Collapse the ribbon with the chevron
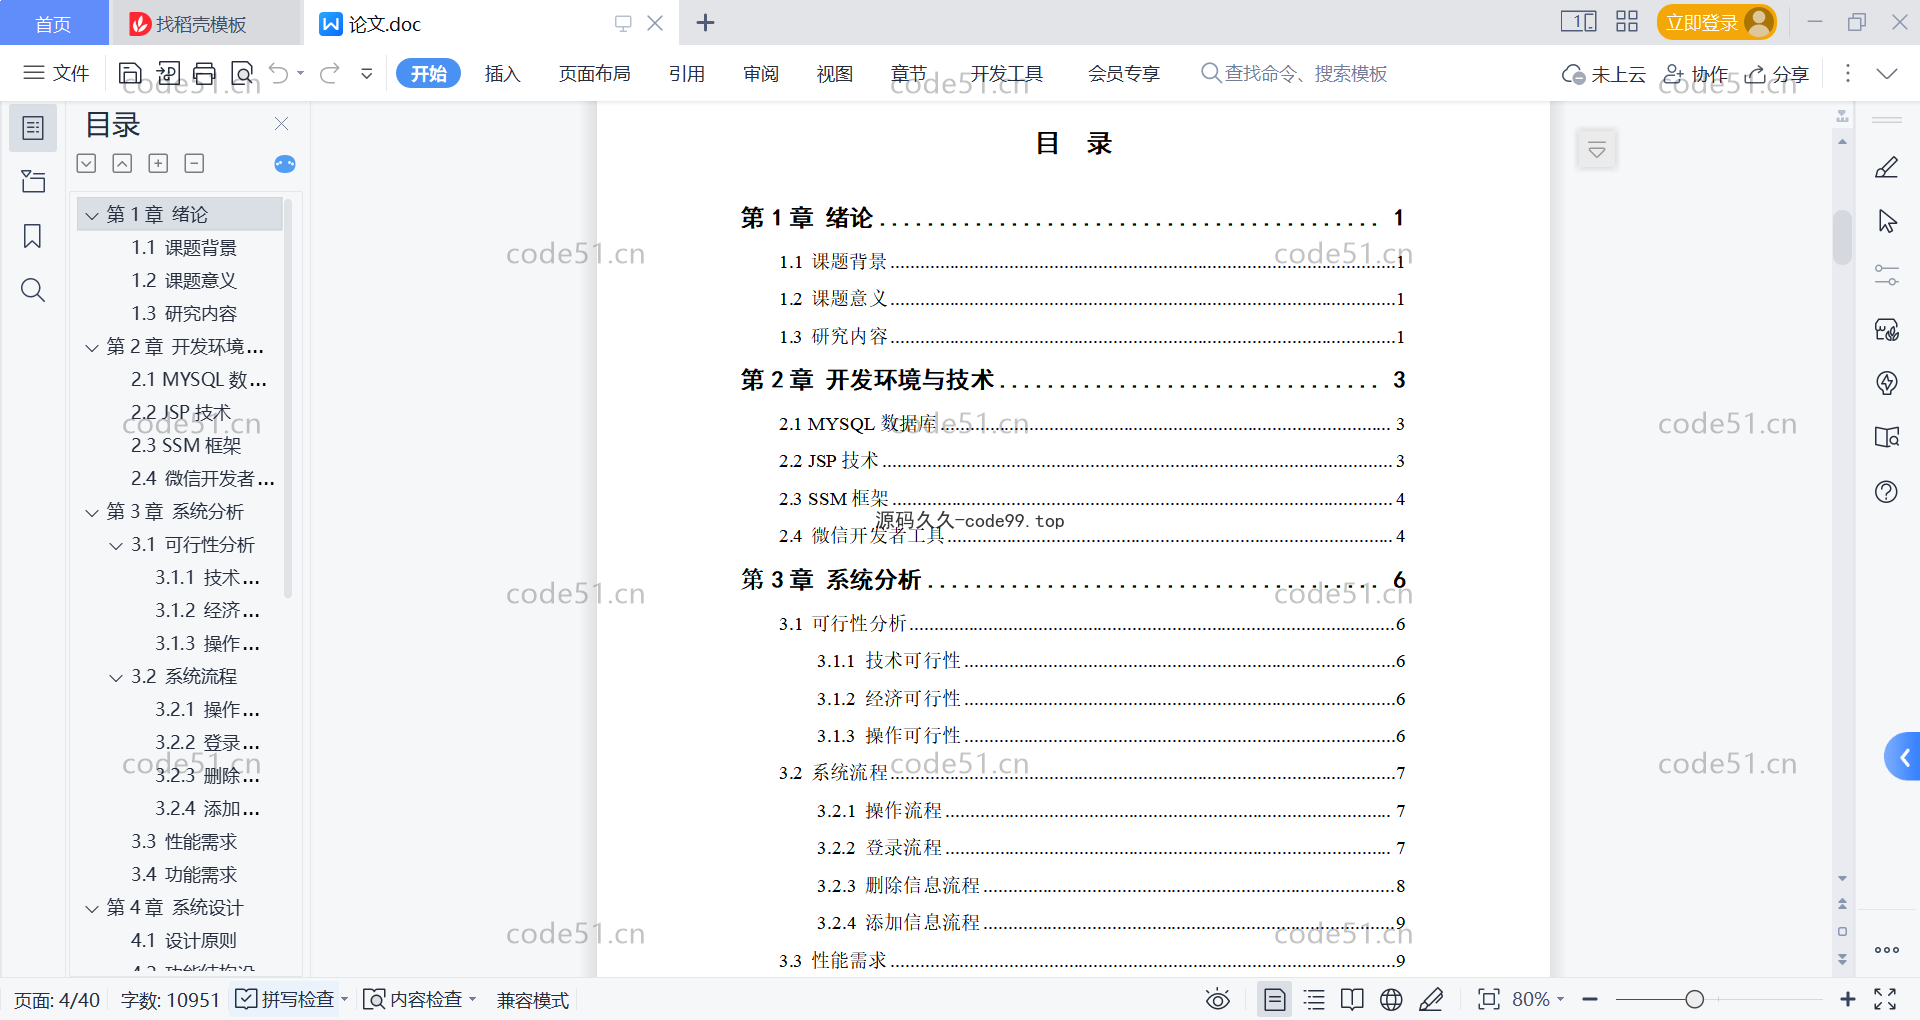This screenshot has height=1020, width=1920. pyautogui.click(x=1887, y=73)
